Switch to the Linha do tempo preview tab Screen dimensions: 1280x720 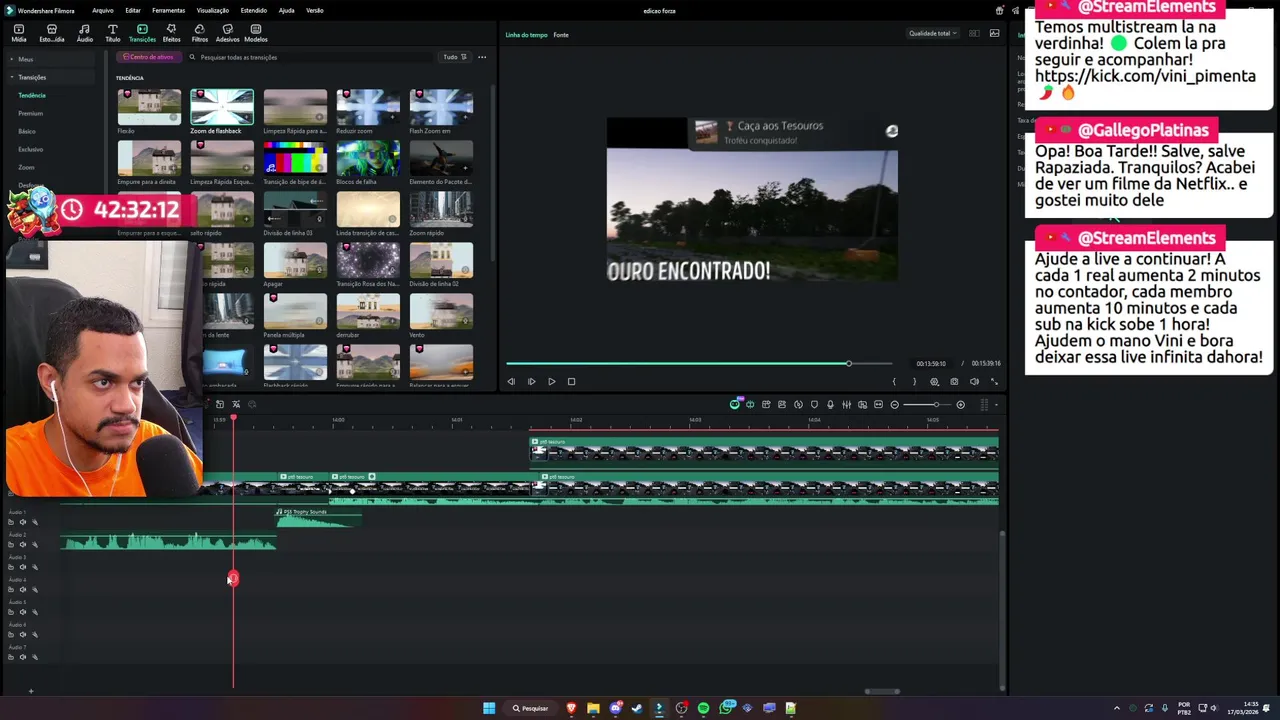coord(526,35)
